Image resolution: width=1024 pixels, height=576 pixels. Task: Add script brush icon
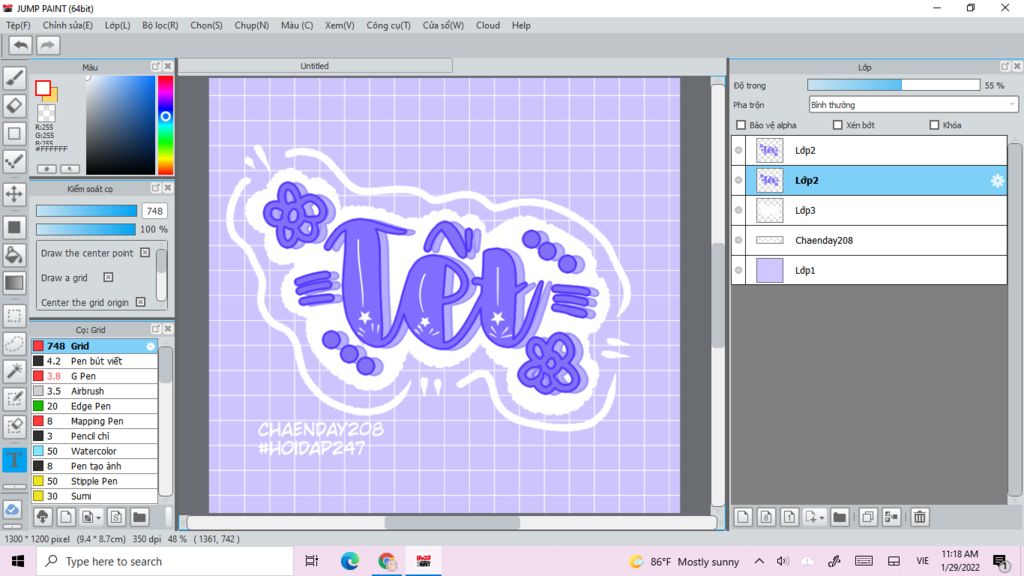pyautogui.click(x=116, y=517)
